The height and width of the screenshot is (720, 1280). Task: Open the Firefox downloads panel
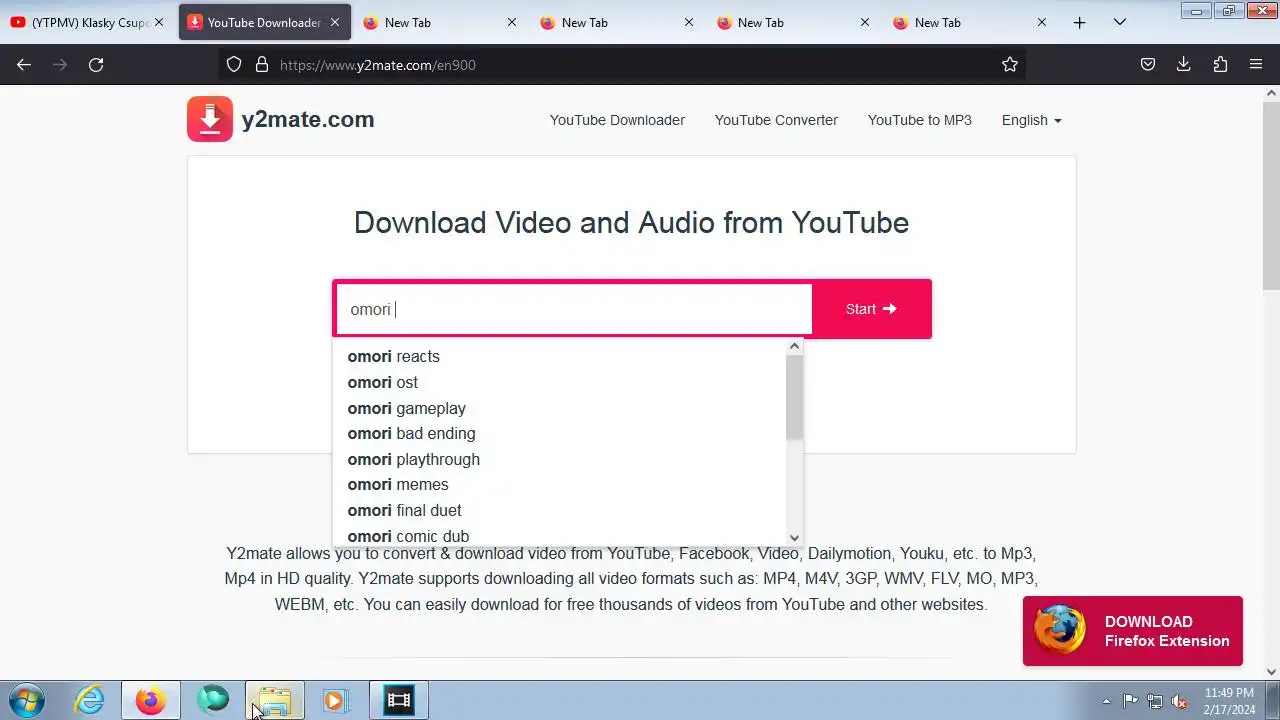point(1184,64)
